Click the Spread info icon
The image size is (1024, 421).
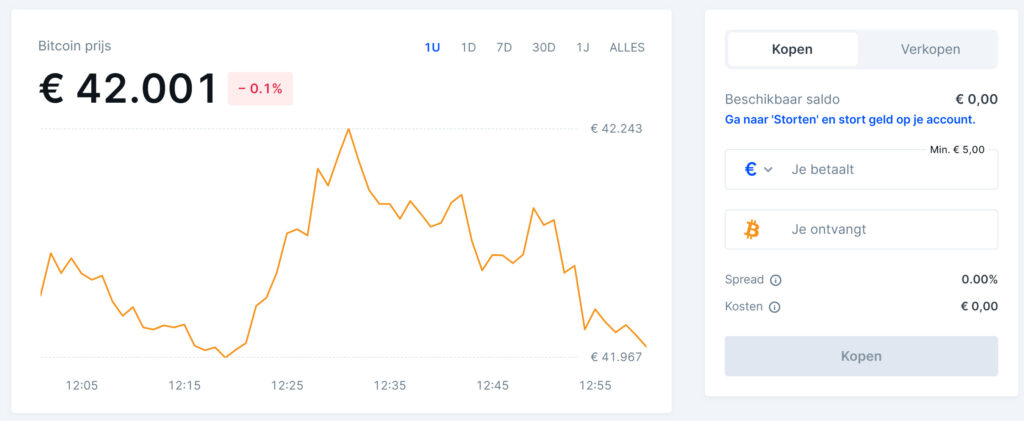click(776, 280)
